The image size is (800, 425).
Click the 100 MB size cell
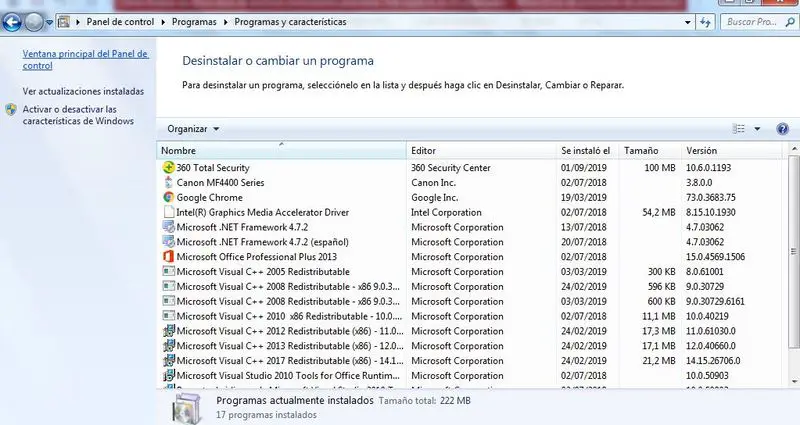(x=660, y=167)
